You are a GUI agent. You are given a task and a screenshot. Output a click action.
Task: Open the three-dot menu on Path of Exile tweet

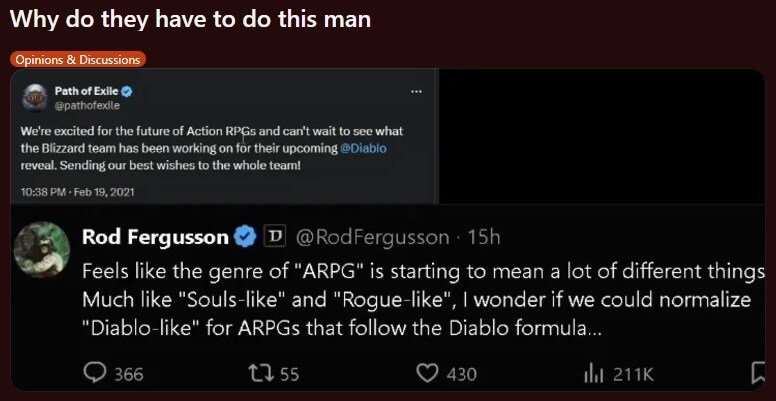[x=416, y=93]
